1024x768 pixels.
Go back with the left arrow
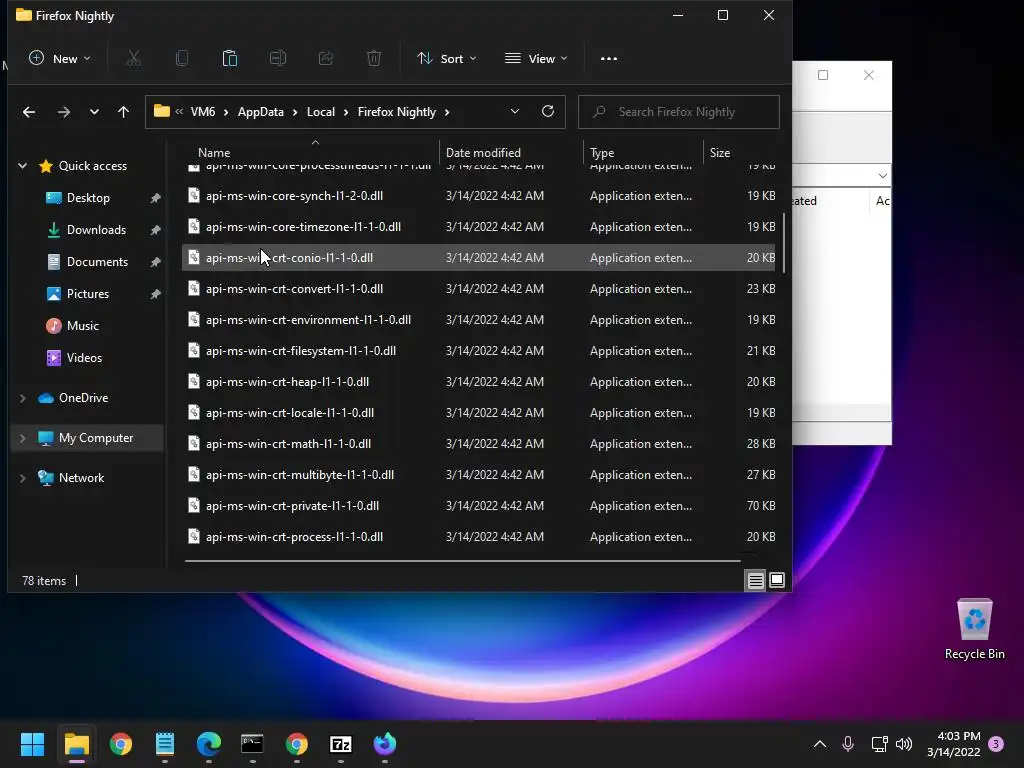[29, 112]
